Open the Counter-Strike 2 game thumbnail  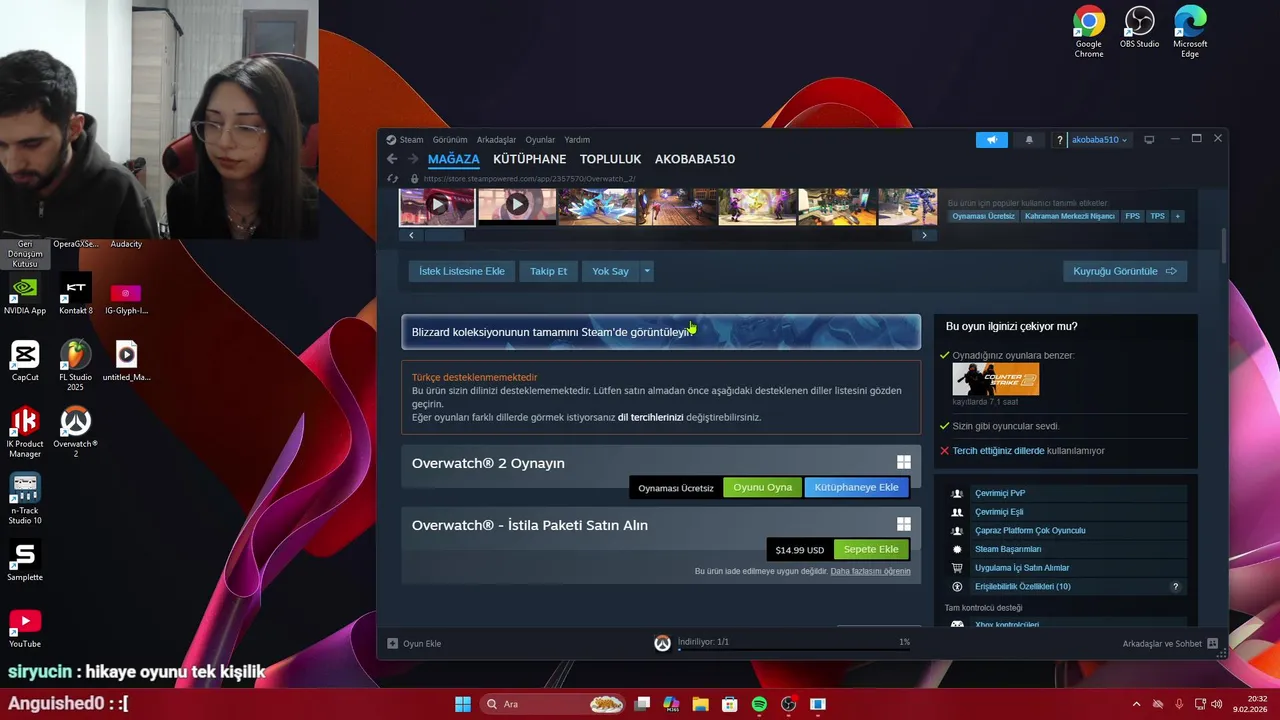pyautogui.click(x=995, y=379)
